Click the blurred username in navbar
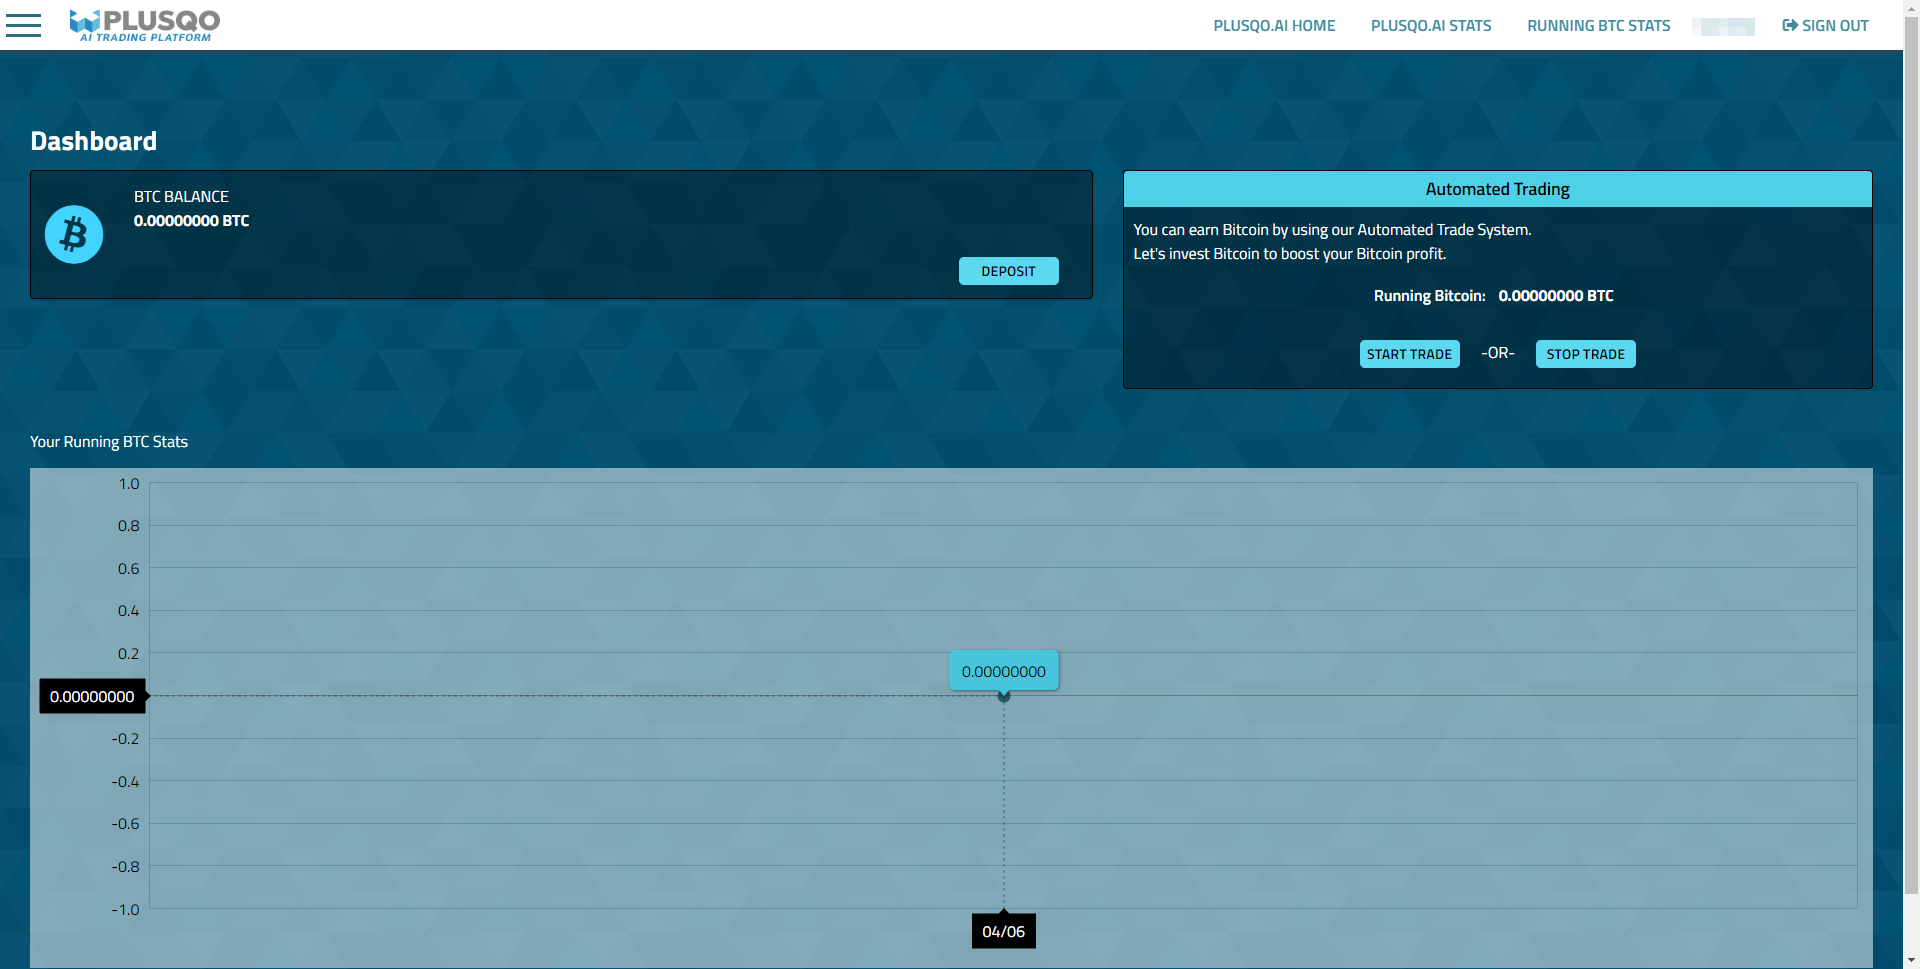Viewport: 1920px width, 969px height. click(x=1724, y=27)
